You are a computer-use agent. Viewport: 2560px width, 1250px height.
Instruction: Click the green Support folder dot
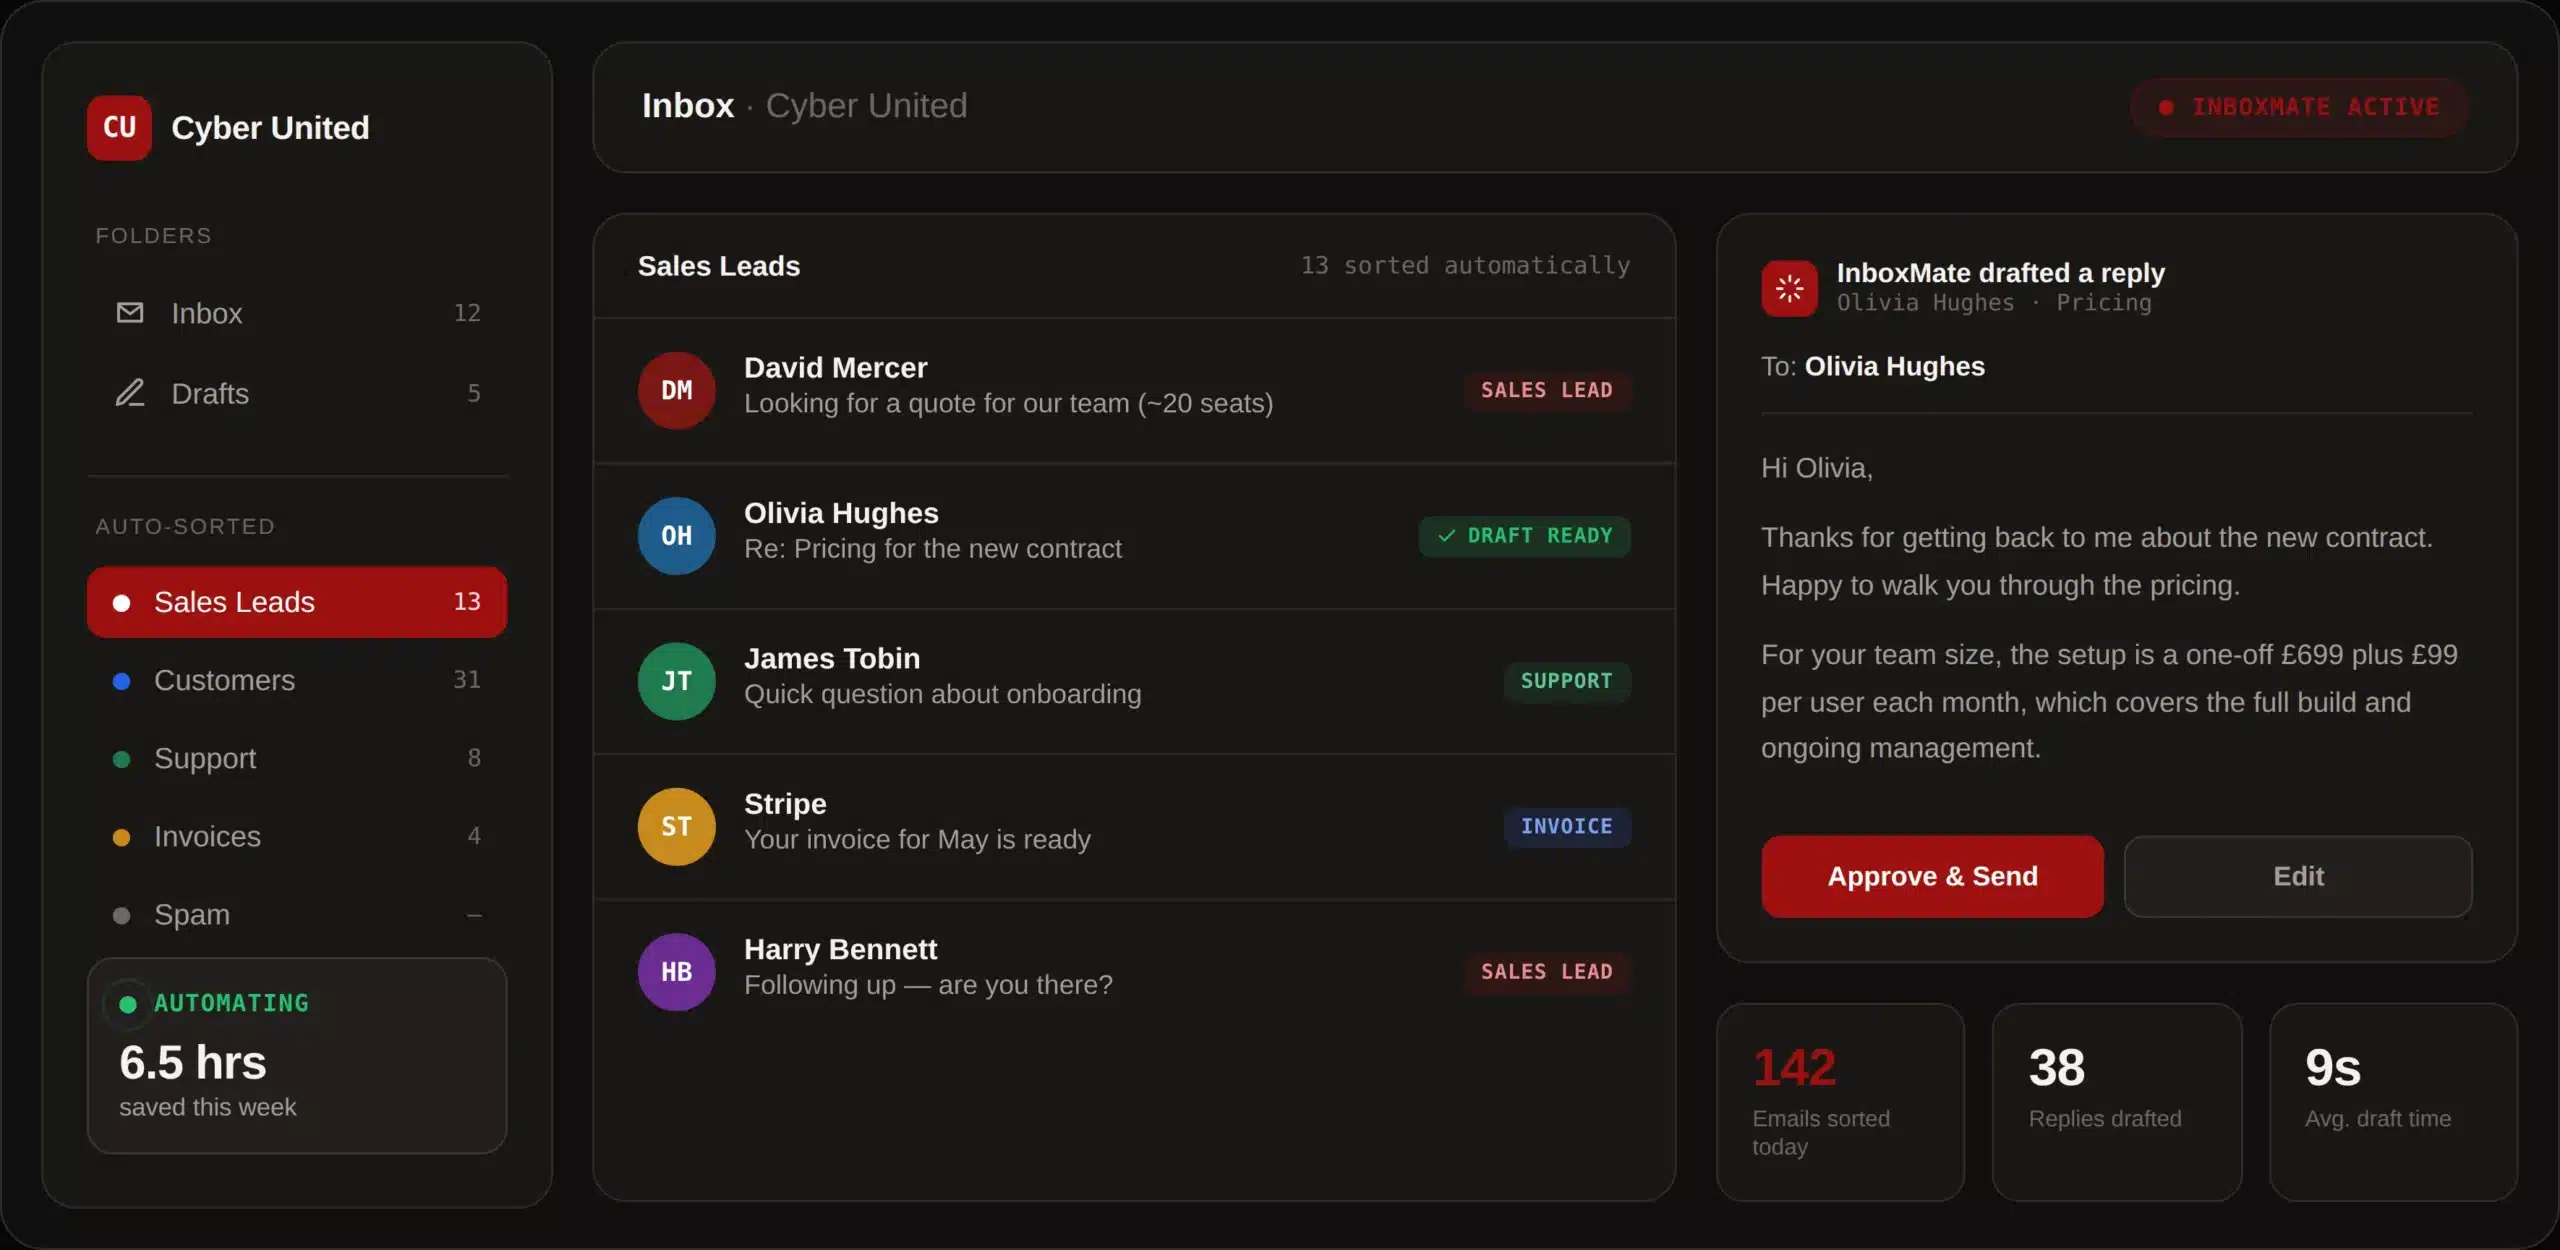[x=122, y=759]
